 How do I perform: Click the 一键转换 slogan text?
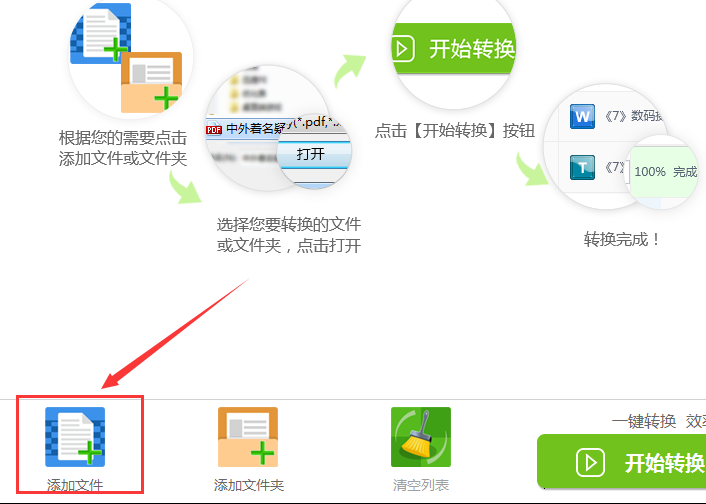coord(644,422)
